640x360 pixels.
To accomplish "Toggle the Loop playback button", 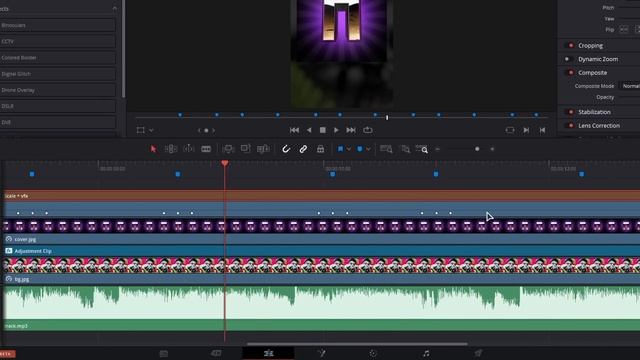I will (368, 130).
